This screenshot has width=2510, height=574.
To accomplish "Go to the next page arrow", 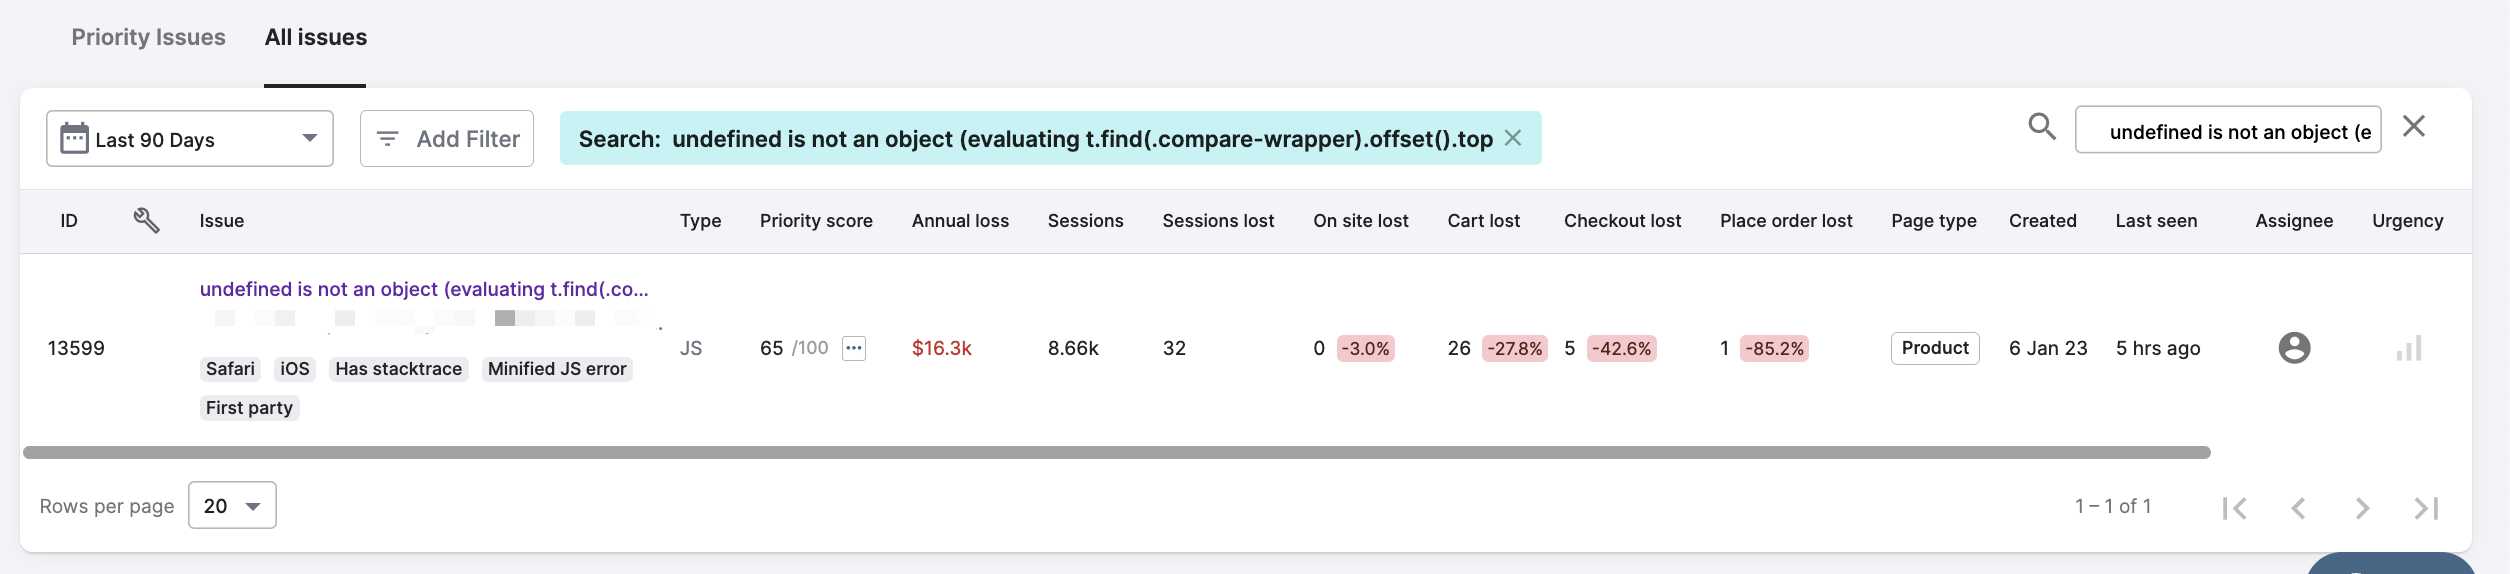I will [2362, 508].
